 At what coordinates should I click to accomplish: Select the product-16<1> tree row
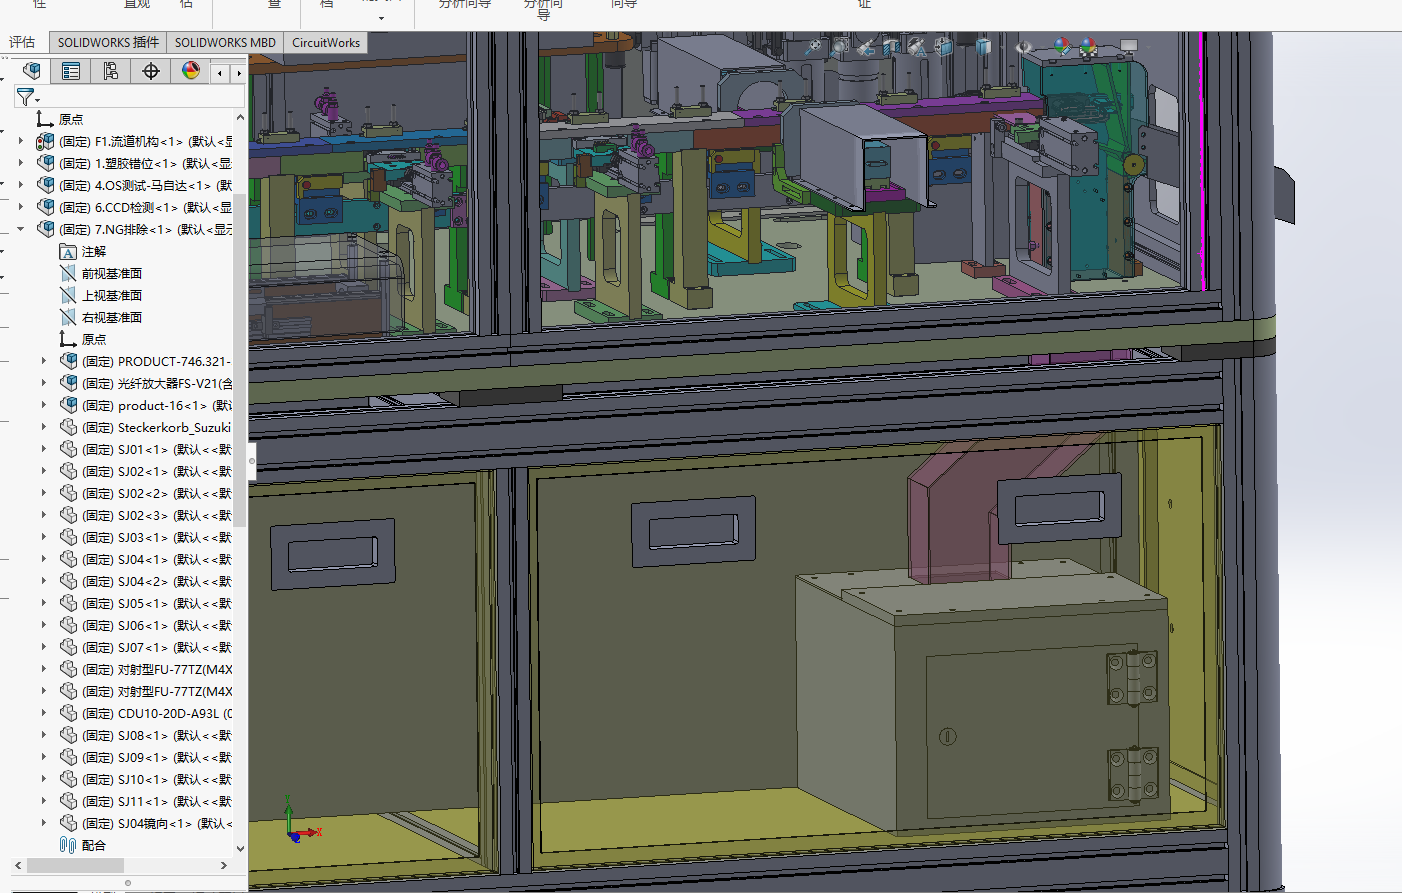point(146,405)
